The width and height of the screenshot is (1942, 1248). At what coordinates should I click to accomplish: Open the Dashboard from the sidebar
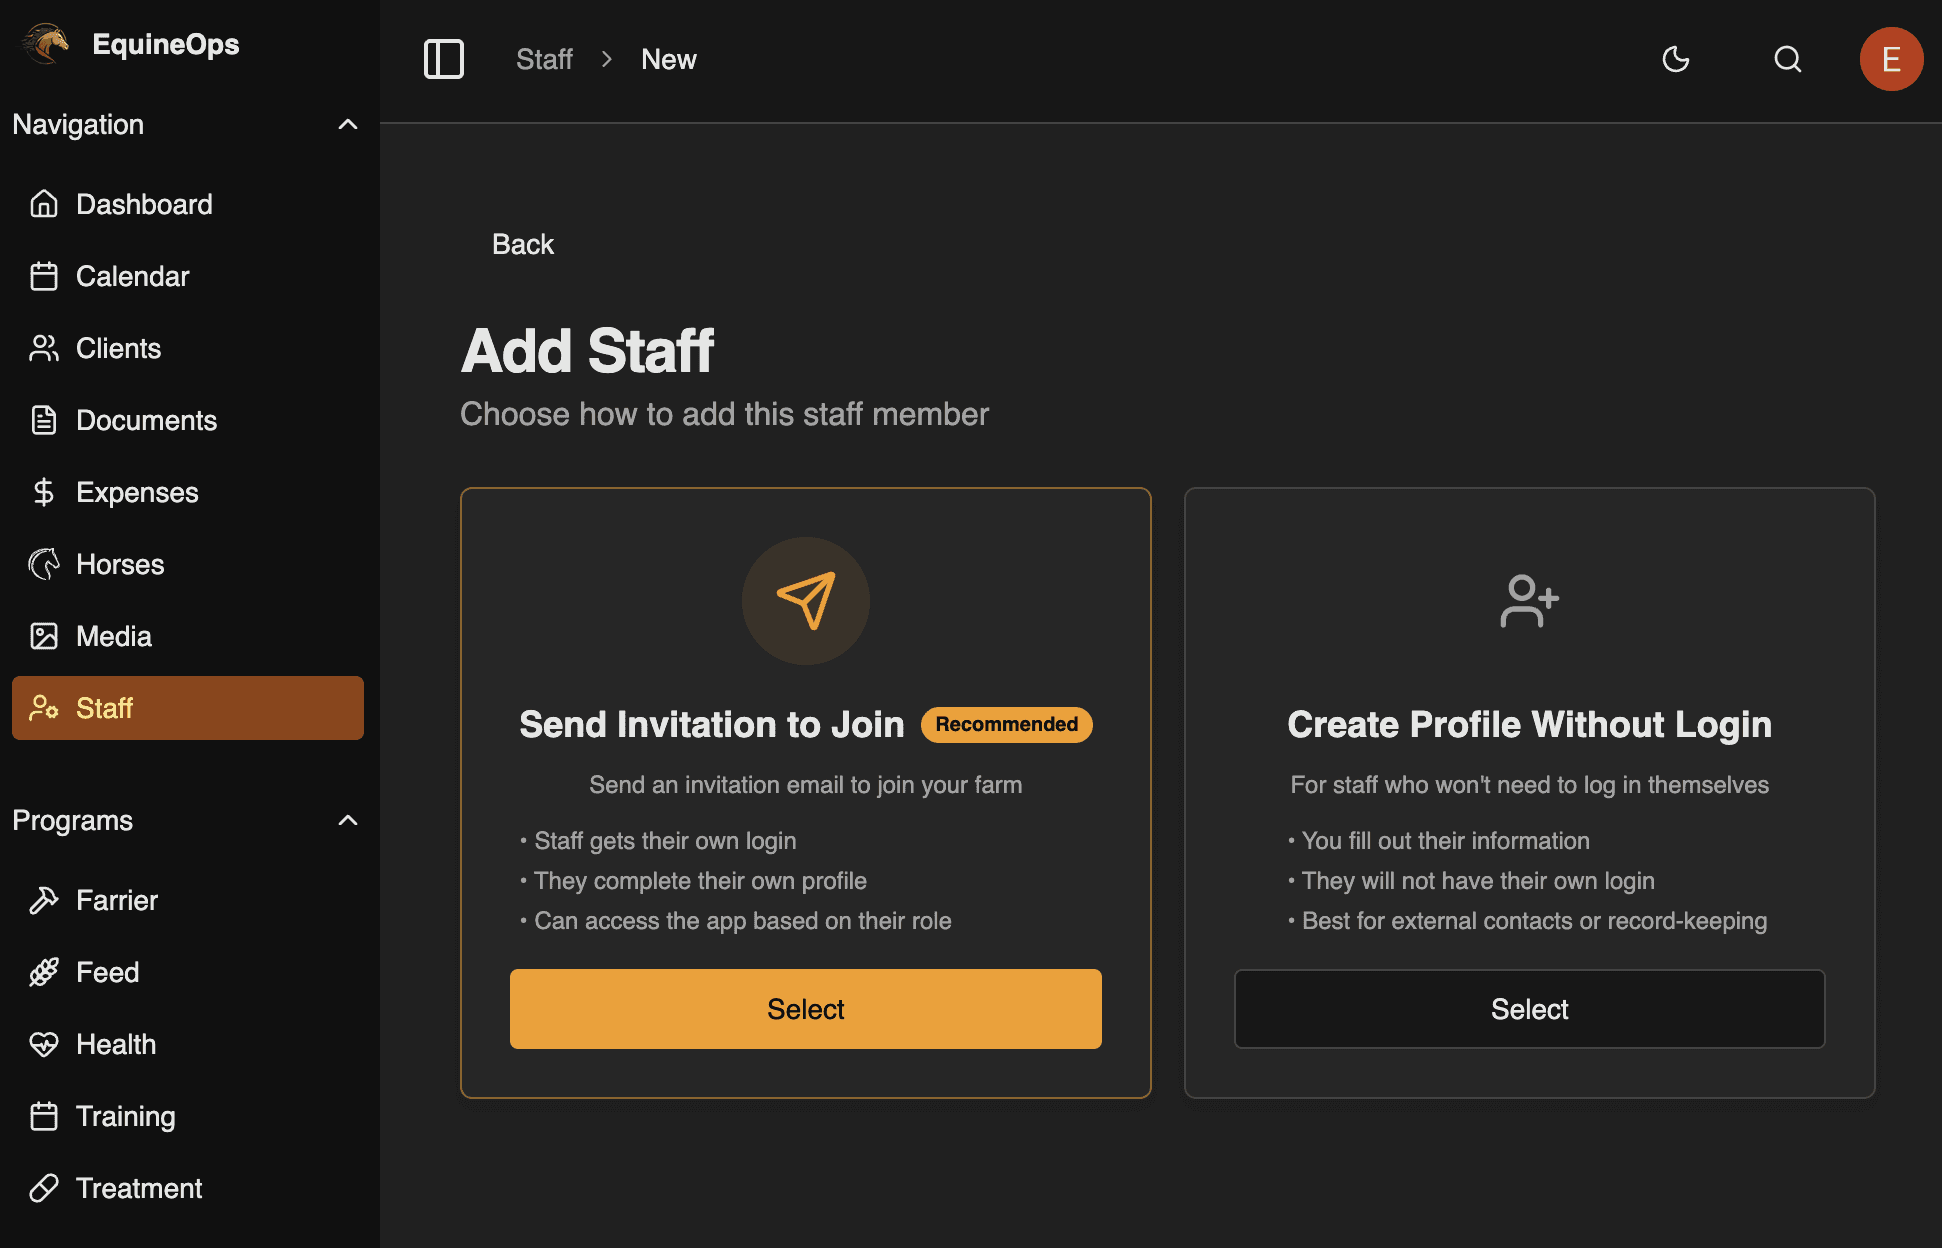pyautogui.click(x=143, y=204)
